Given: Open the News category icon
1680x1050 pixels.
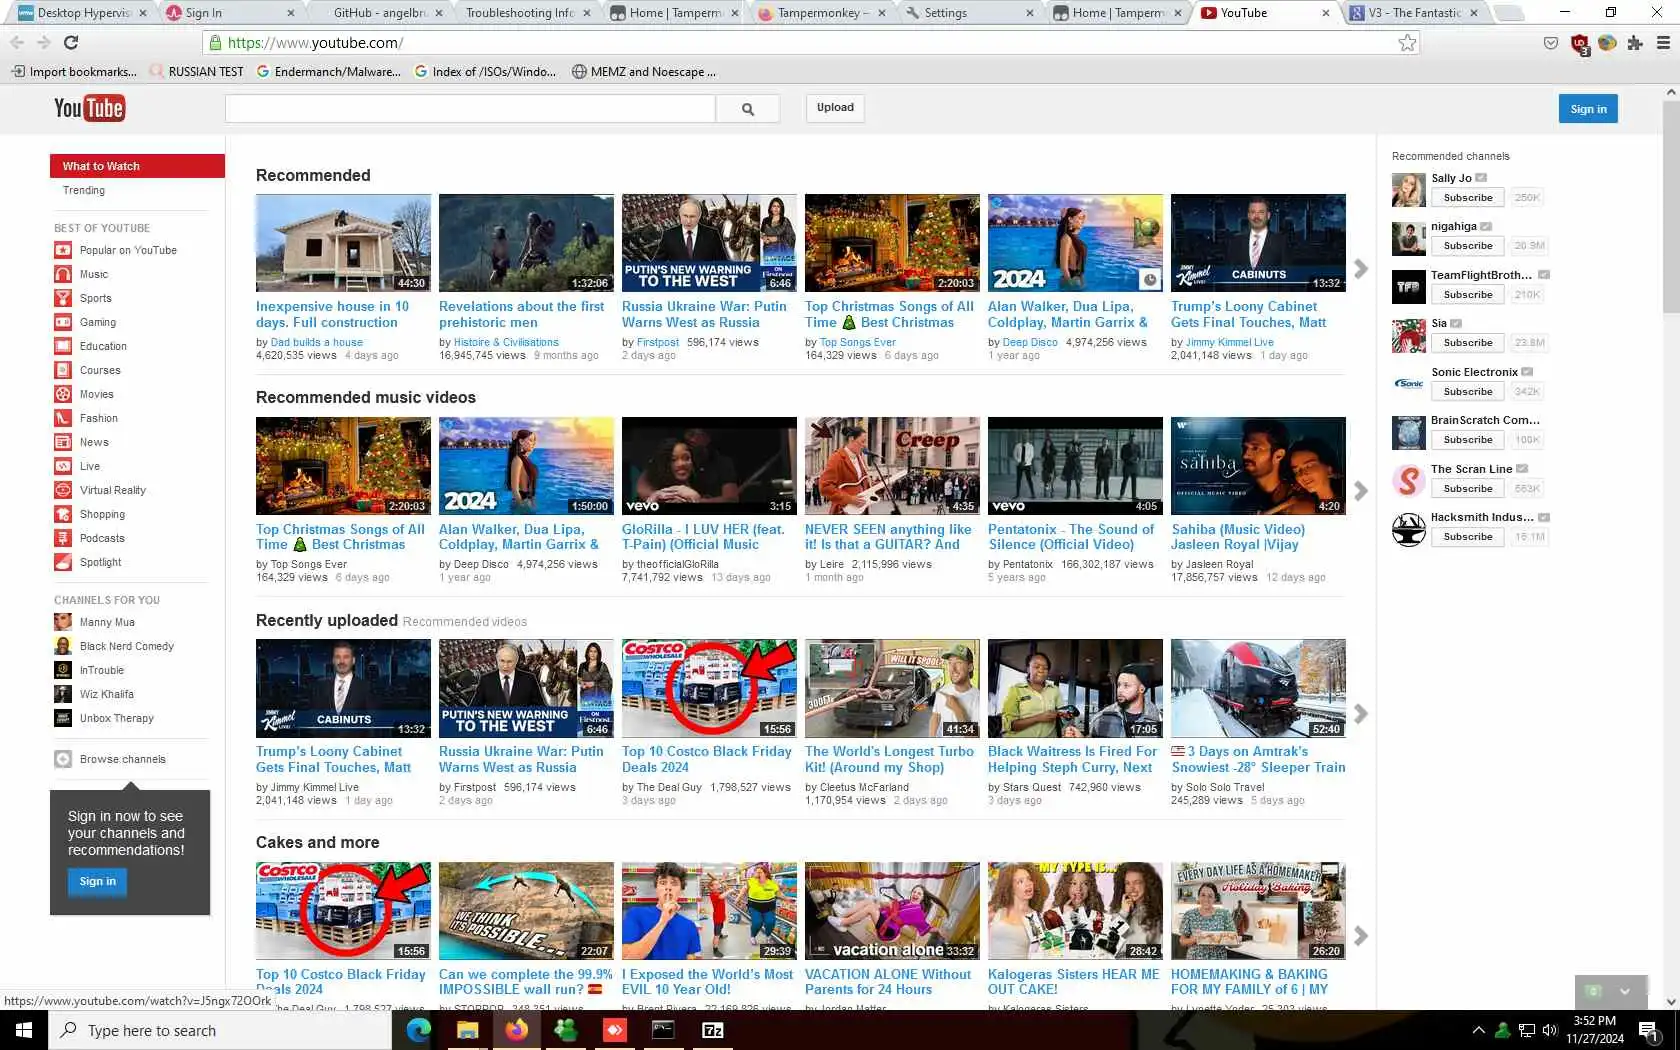Looking at the screenshot, I should click(63, 442).
